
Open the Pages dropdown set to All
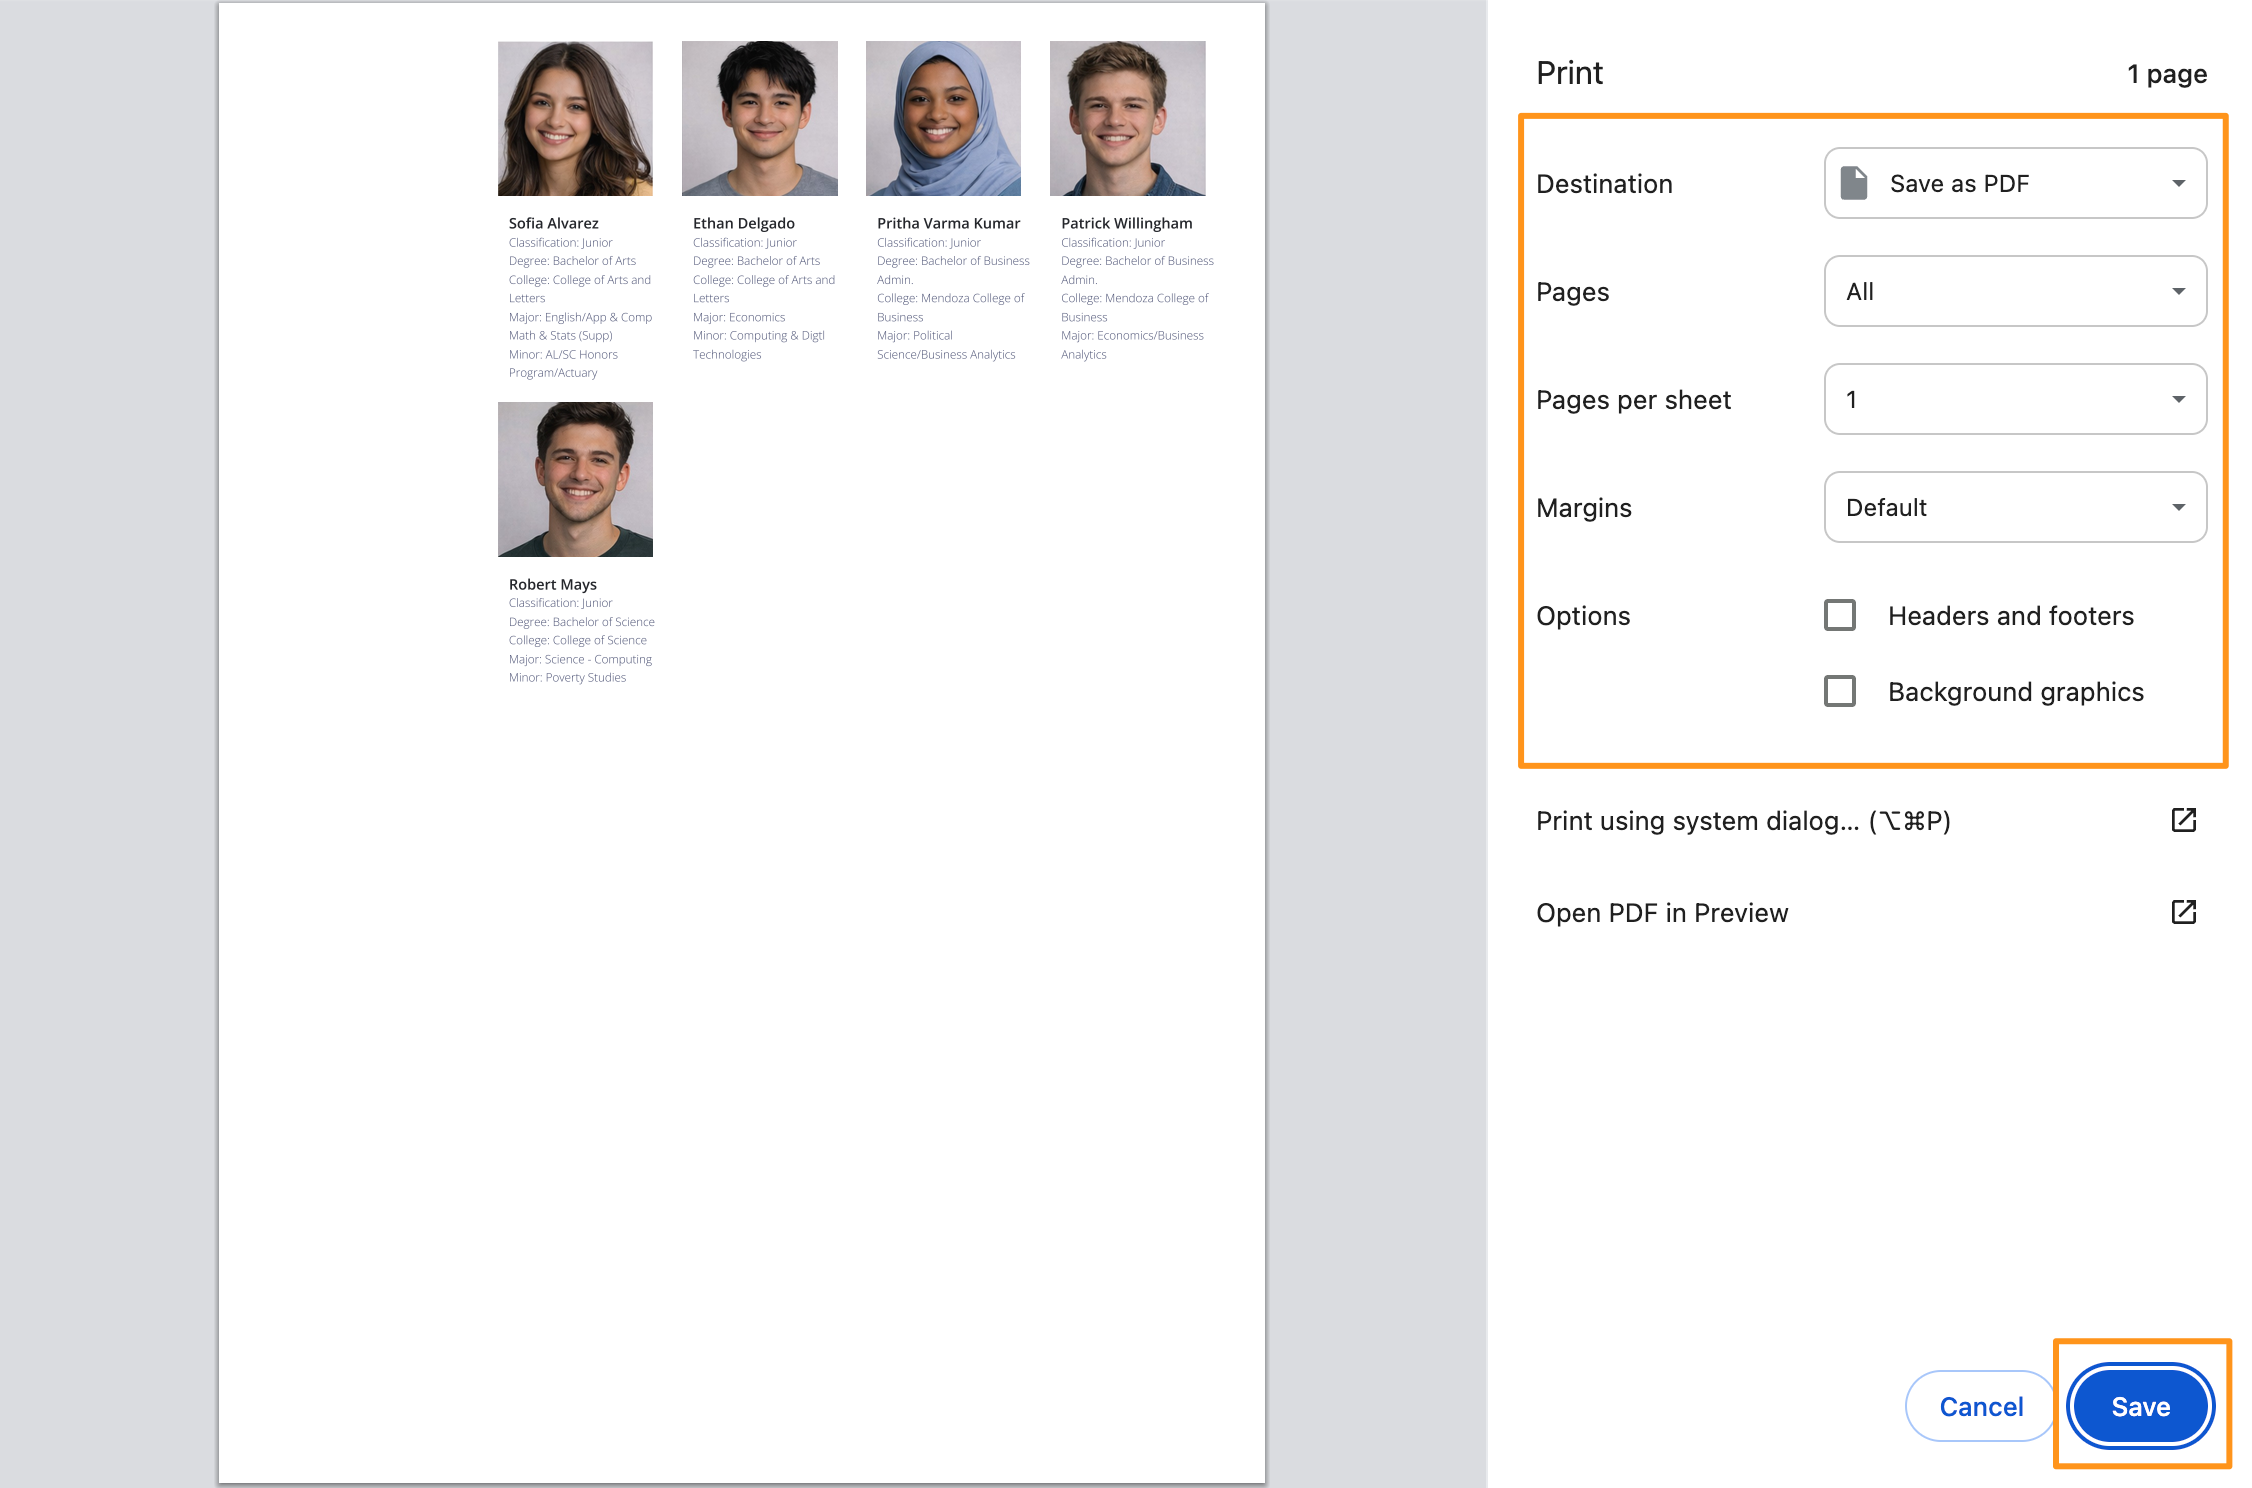pyautogui.click(x=2014, y=291)
